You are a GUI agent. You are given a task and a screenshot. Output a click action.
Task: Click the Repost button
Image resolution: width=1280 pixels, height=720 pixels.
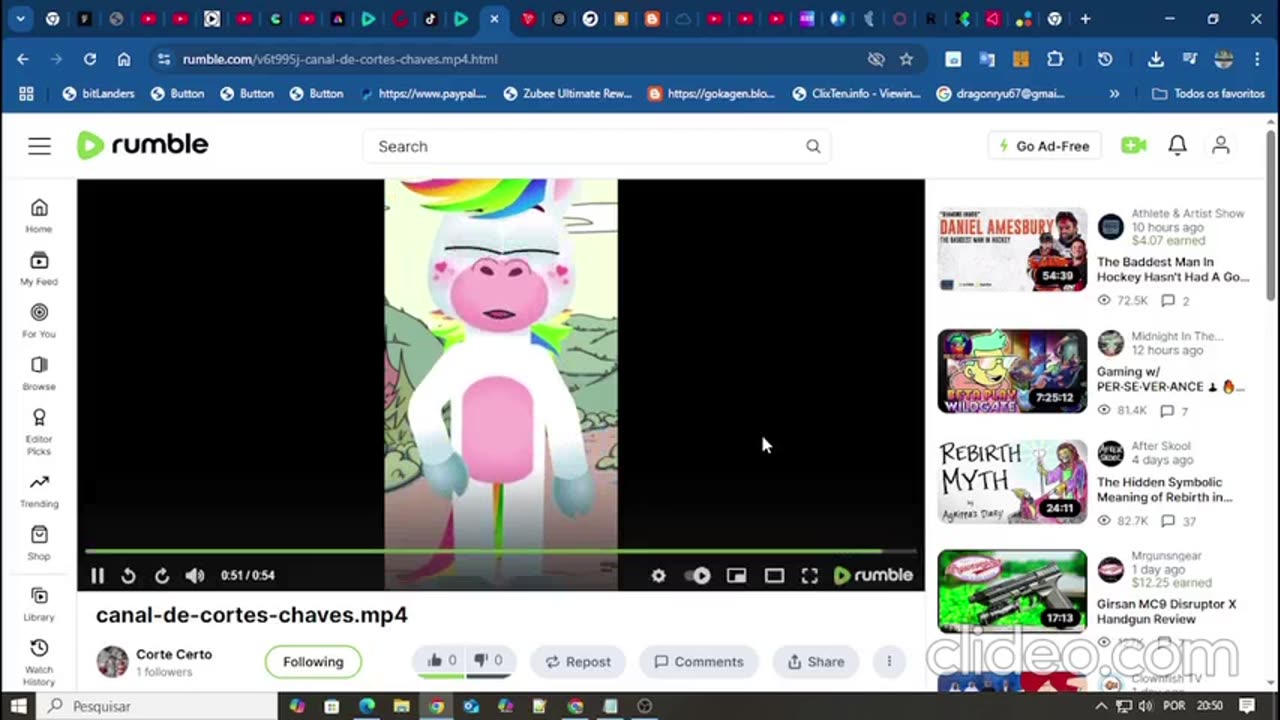coord(578,661)
